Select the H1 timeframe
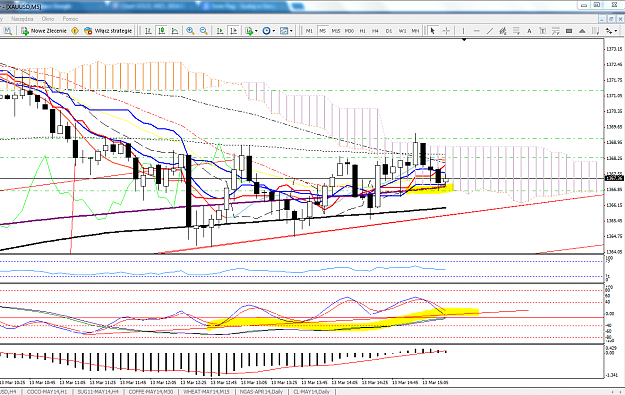The width and height of the screenshot is (625, 395). click(362, 31)
